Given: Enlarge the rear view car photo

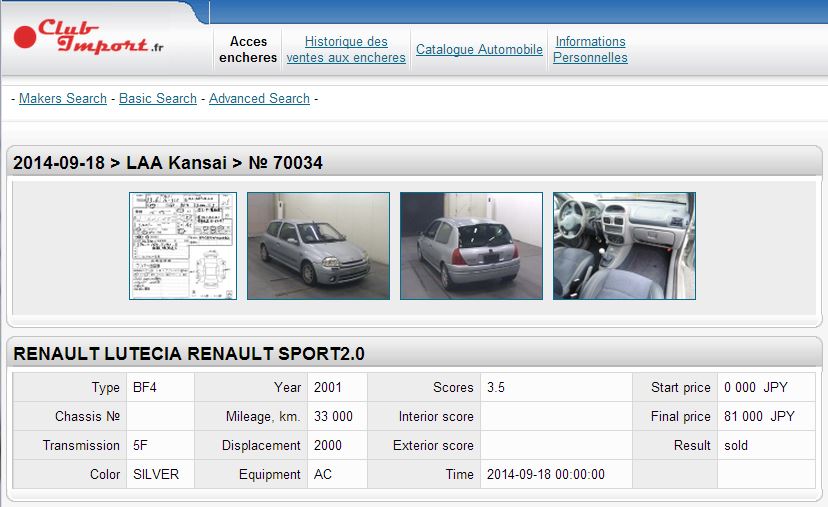Looking at the screenshot, I should pos(471,246).
